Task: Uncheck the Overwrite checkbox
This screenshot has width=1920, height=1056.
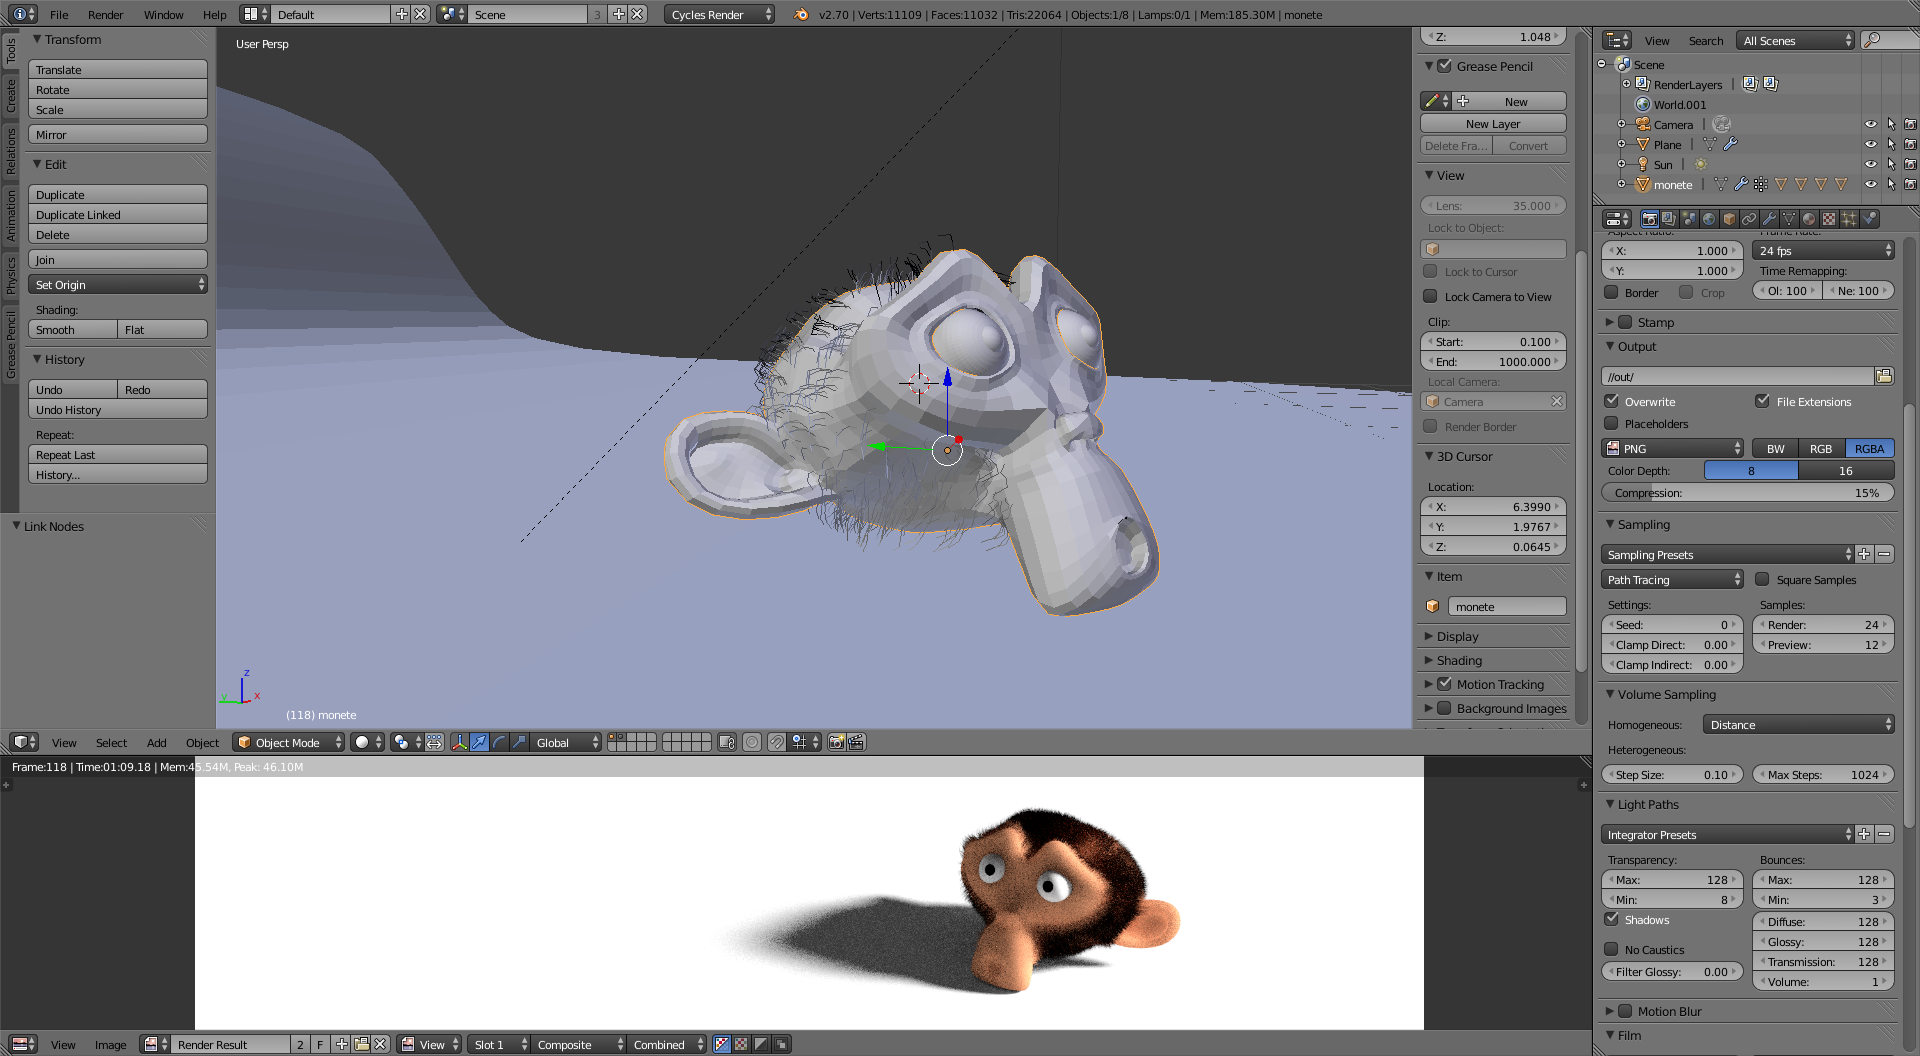Action: click(x=1611, y=401)
